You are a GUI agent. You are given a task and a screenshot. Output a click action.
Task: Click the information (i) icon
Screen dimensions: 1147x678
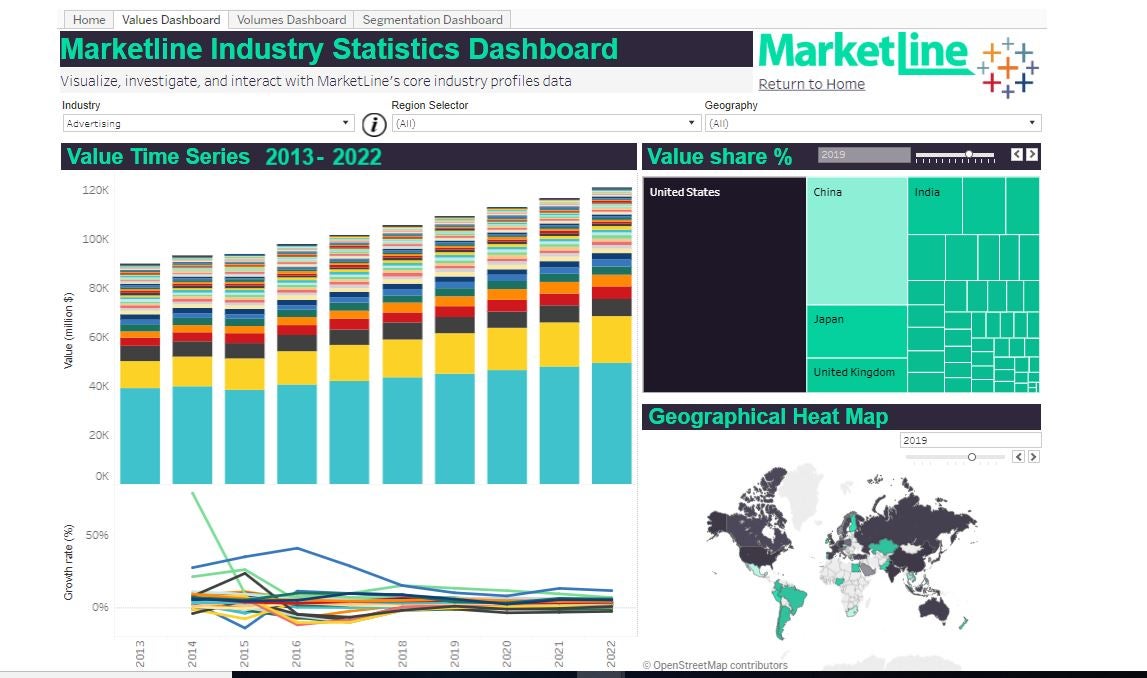374,124
